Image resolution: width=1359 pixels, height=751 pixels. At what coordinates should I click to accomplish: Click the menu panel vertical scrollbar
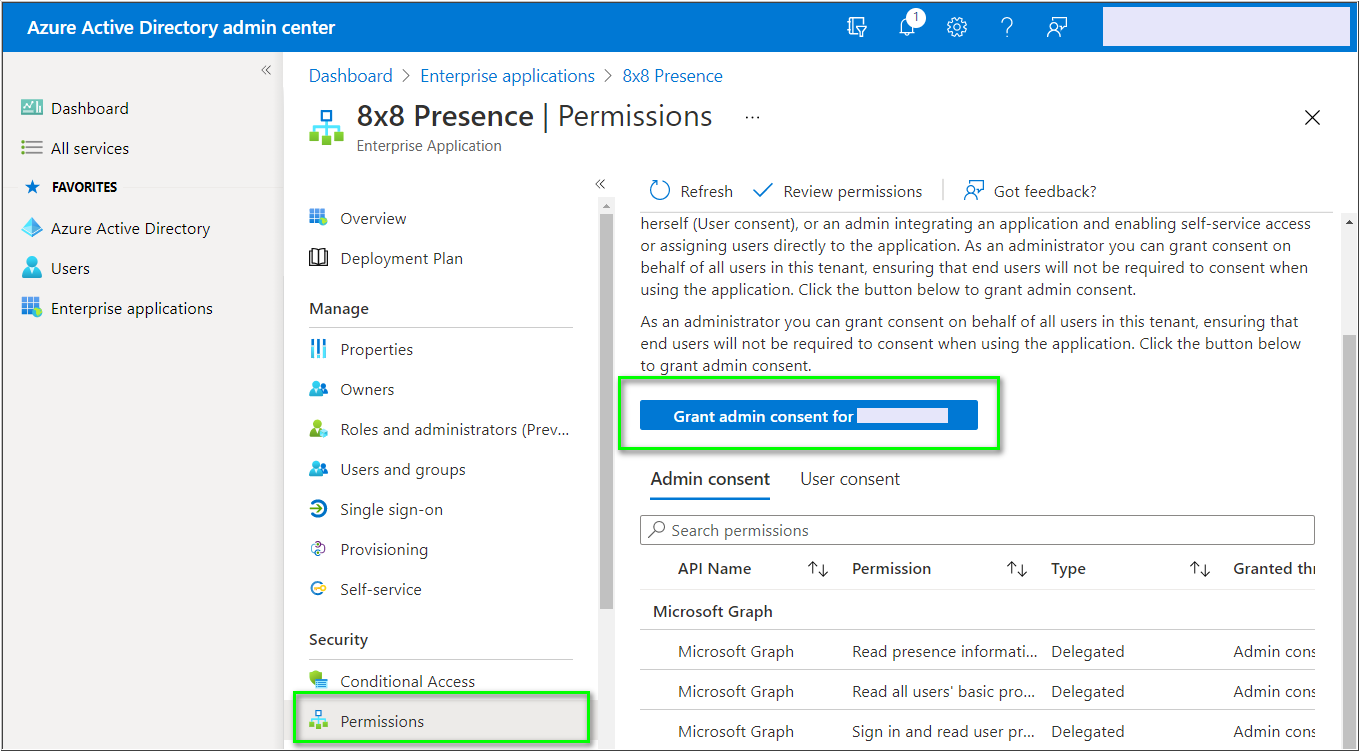tap(605, 410)
